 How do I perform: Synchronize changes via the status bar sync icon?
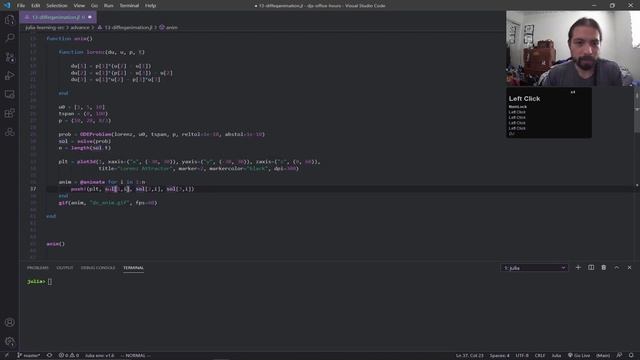(49, 356)
